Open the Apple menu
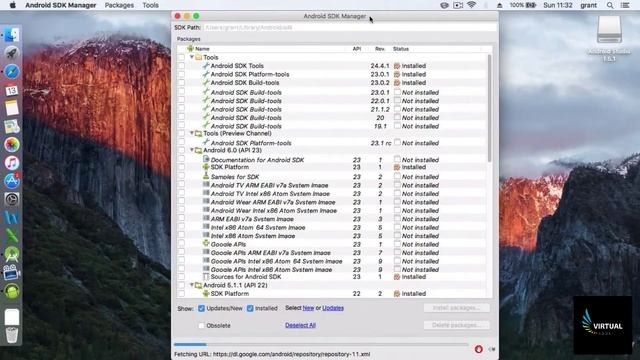The width and height of the screenshot is (640, 360). pyautogui.click(x=12, y=5)
